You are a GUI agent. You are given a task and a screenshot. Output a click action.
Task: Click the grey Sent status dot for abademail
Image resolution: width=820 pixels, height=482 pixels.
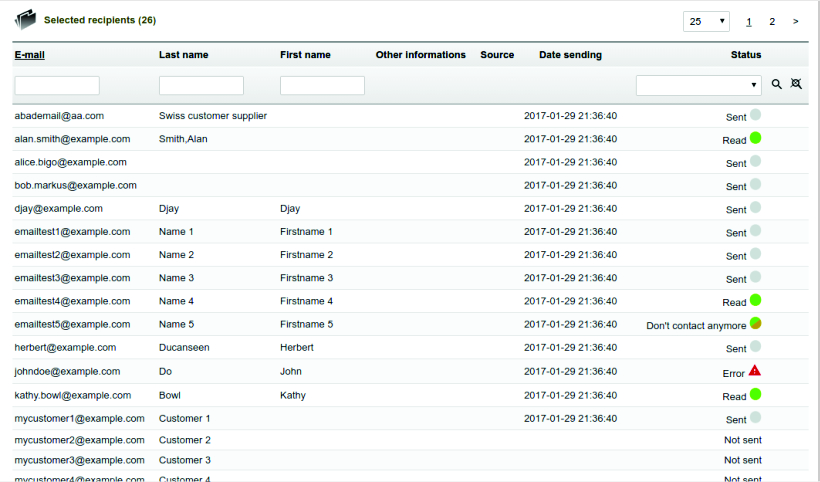click(756, 116)
